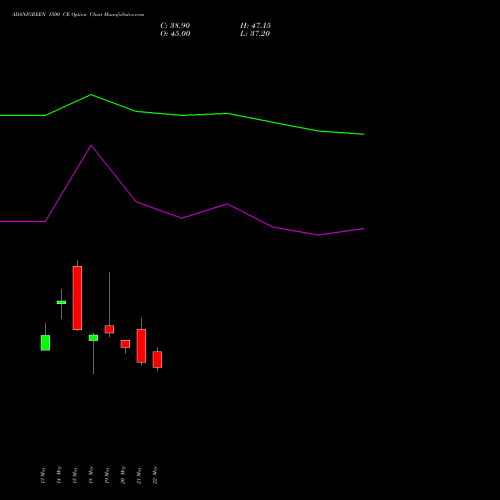Click the peak of the green indicator line
The height and width of the screenshot is (500, 500).
tap(91, 95)
